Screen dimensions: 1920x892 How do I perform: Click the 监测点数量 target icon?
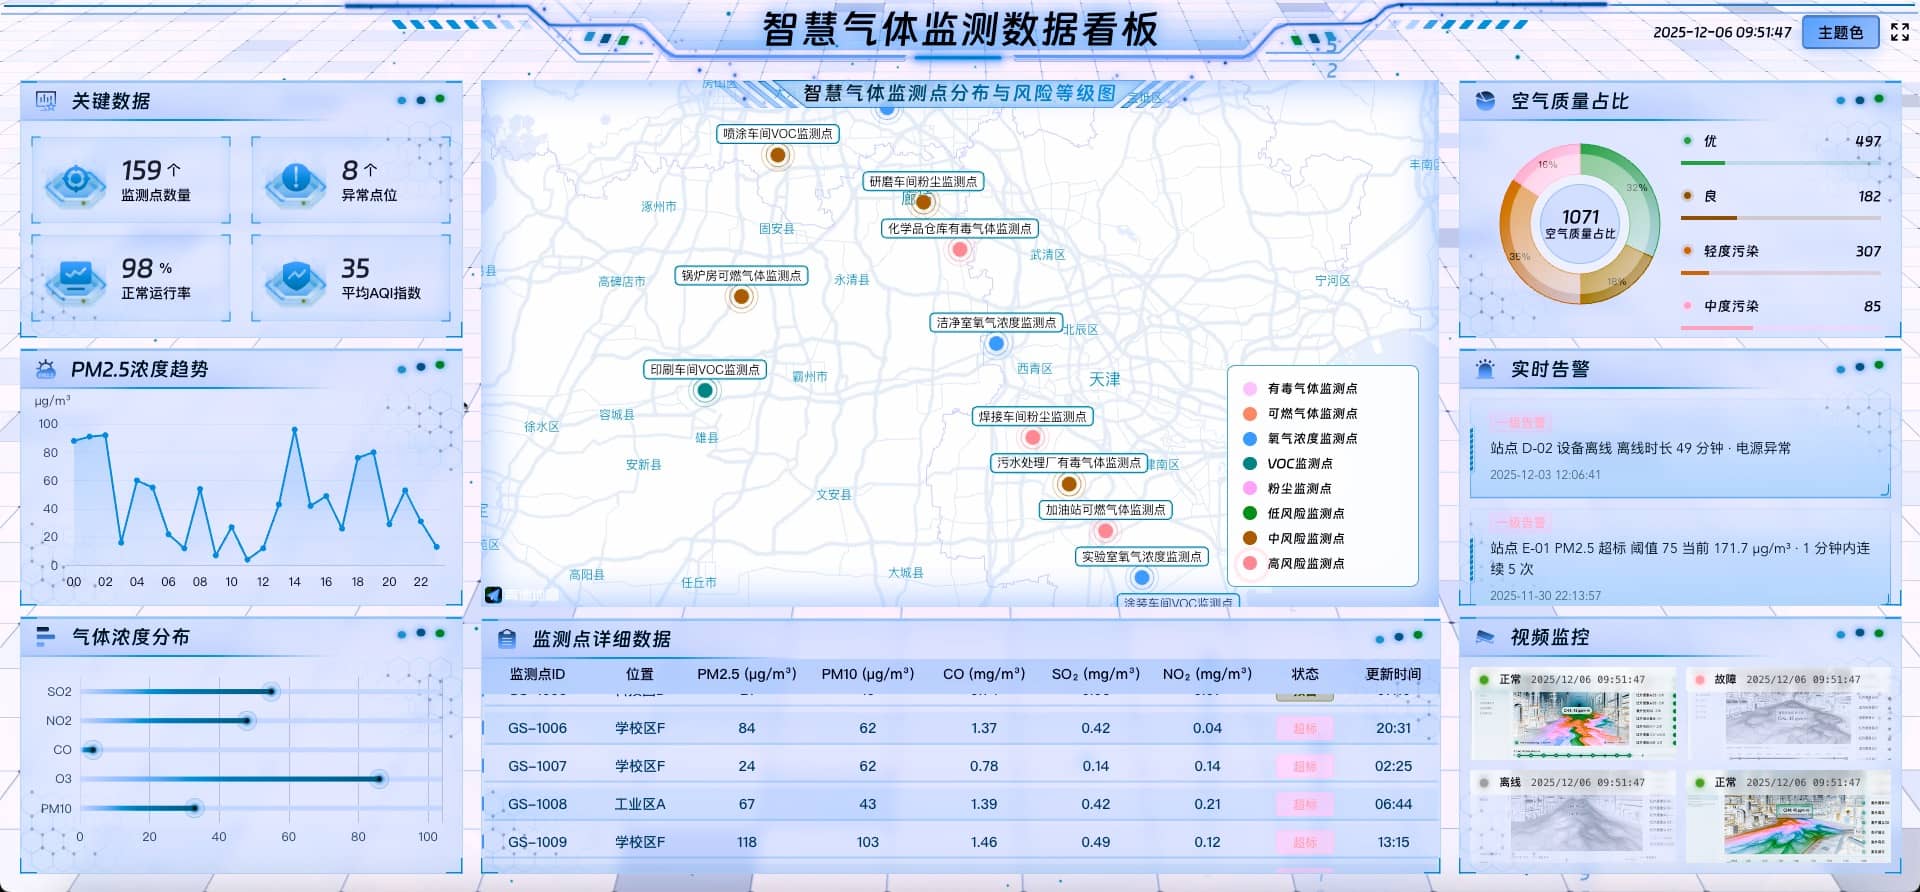(75, 183)
